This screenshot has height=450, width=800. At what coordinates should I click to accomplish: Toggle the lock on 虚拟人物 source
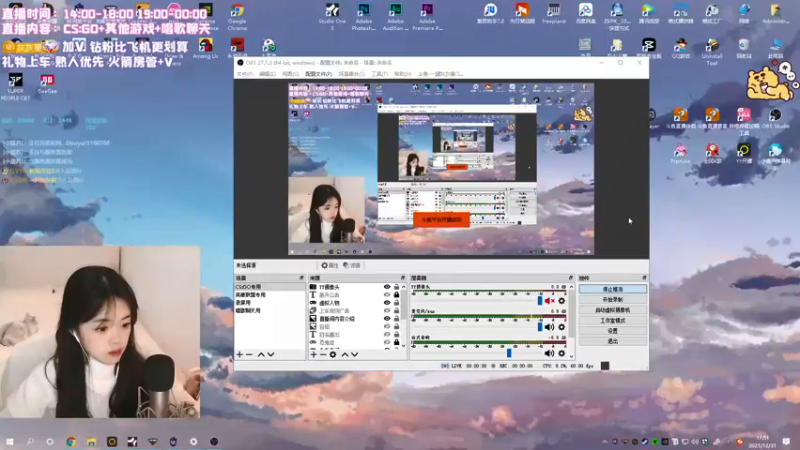tap(396, 303)
